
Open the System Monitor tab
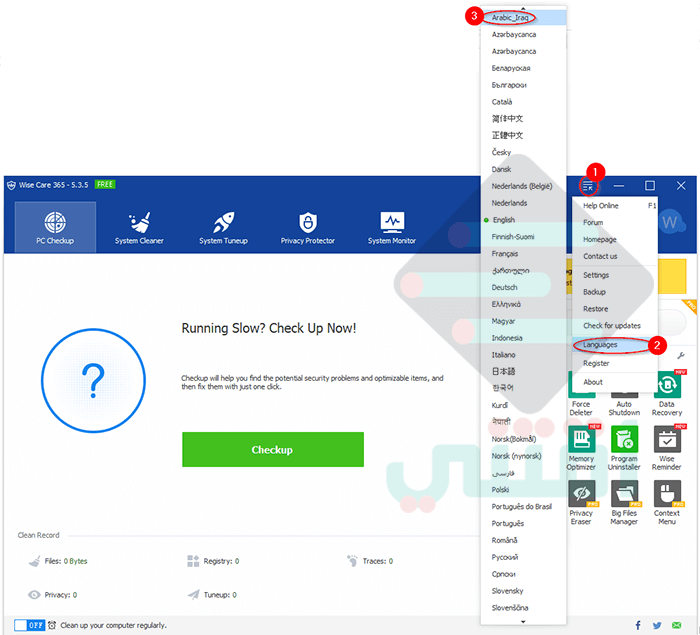[x=392, y=227]
